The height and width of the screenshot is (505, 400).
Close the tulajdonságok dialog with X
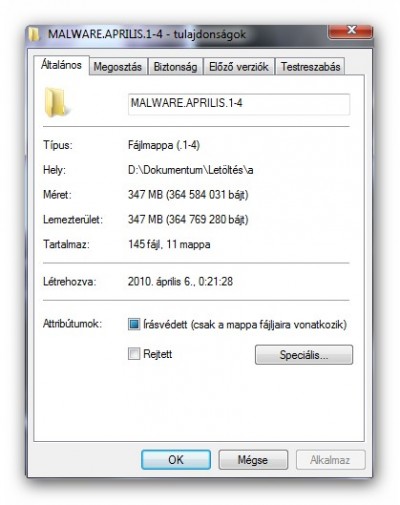point(350,31)
